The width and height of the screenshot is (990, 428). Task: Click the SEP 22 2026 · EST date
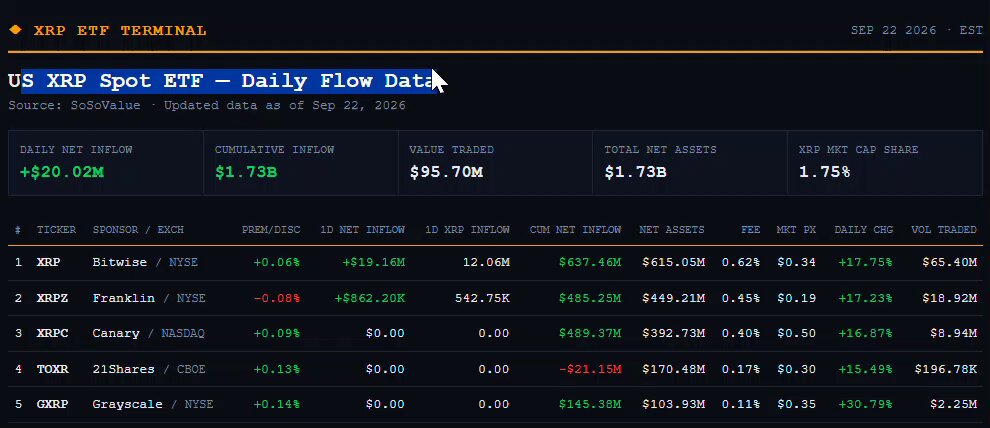916,30
